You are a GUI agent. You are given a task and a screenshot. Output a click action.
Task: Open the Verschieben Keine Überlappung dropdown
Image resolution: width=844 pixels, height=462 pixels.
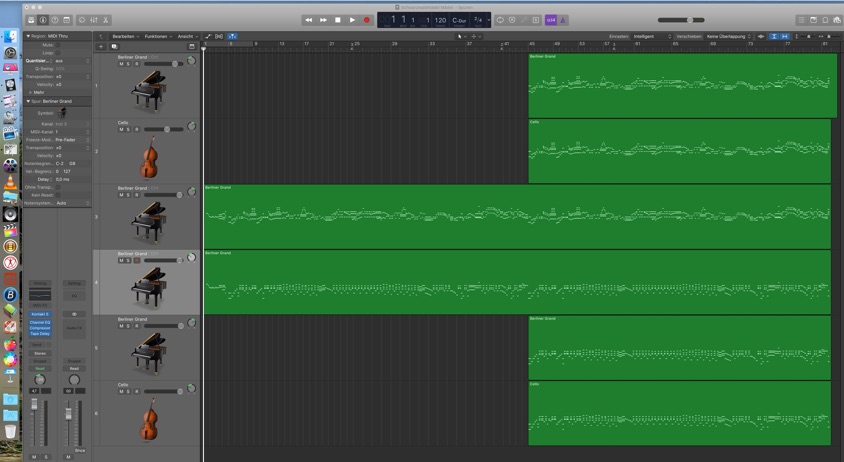tap(727, 36)
